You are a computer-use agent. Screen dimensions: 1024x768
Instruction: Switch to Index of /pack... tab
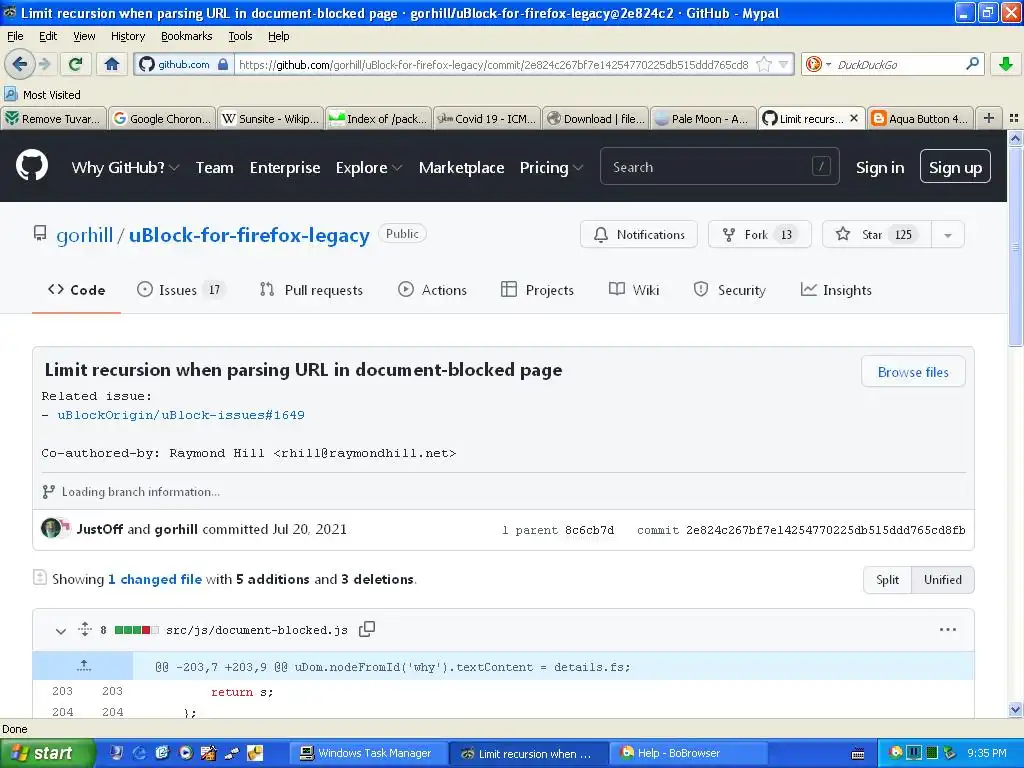pyautogui.click(x=379, y=118)
